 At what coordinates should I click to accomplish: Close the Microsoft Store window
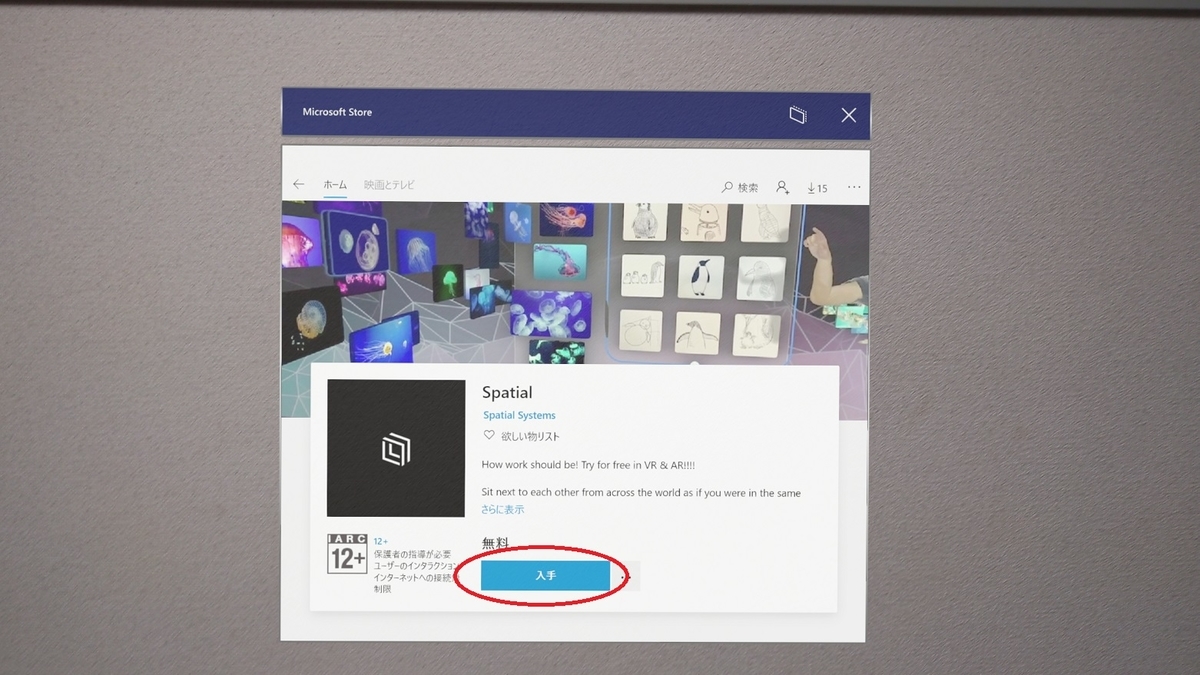click(849, 115)
